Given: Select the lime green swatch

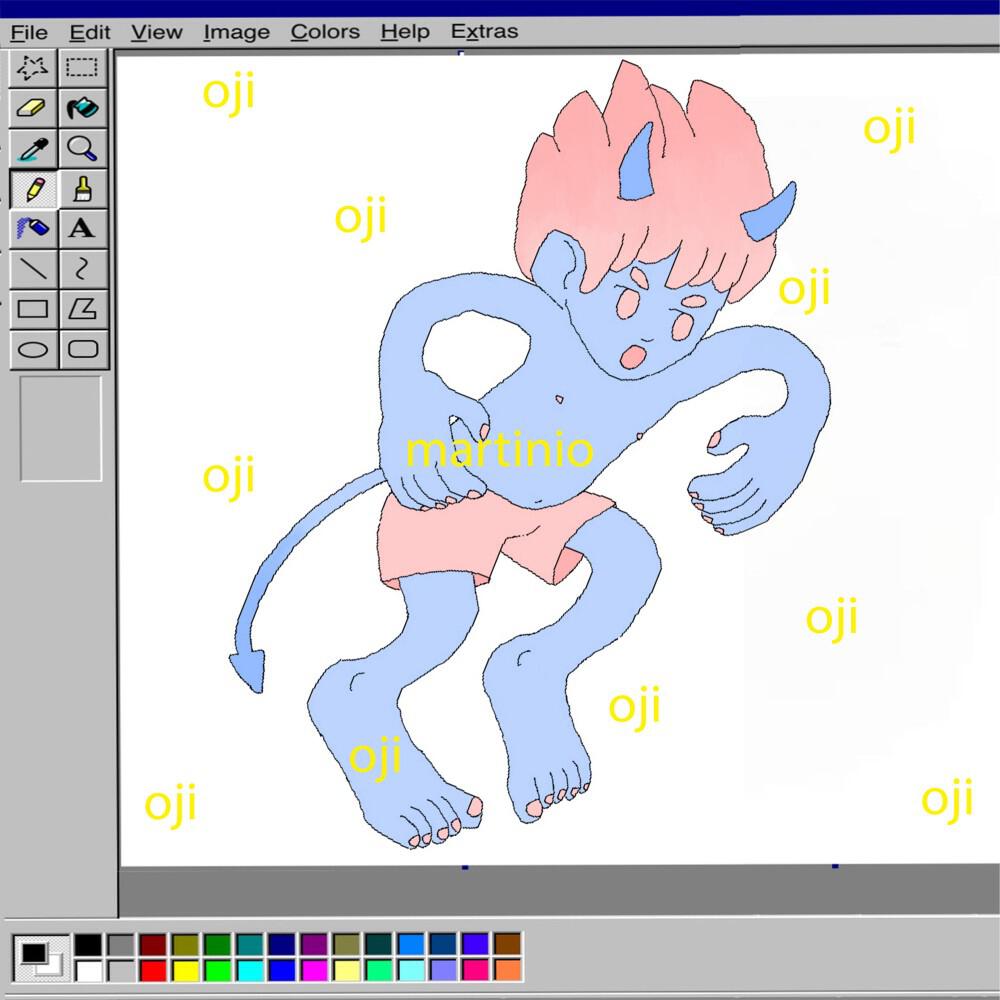Looking at the screenshot, I should [x=217, y=971].
